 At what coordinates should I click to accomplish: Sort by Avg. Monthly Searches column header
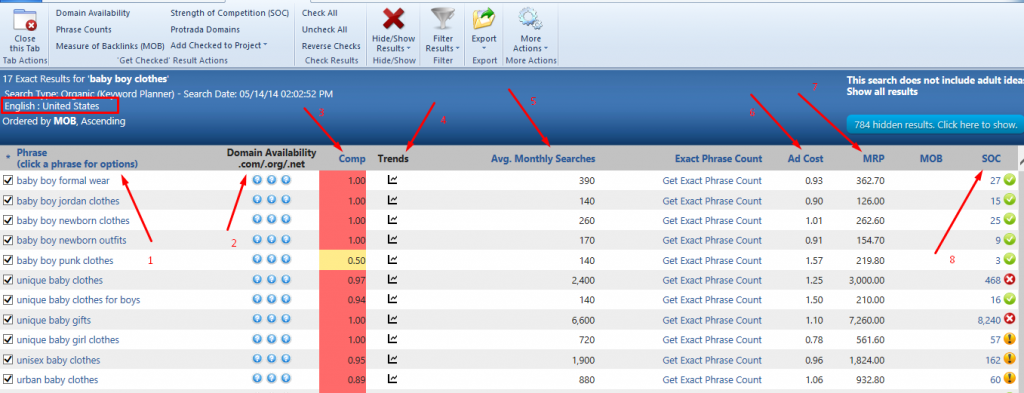[x=543, y=159]
